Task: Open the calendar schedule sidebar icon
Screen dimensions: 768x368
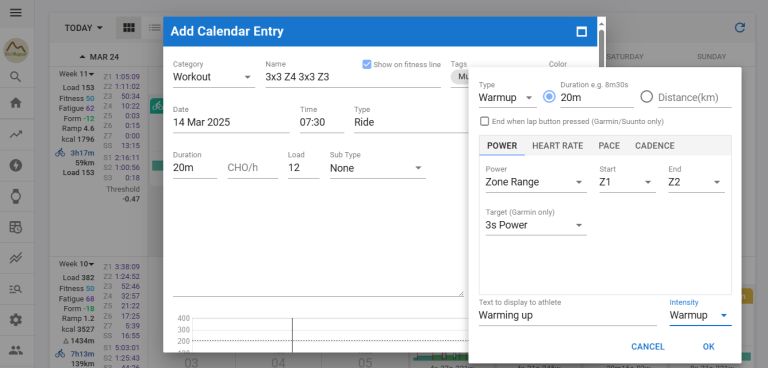Action: (16, 227)
